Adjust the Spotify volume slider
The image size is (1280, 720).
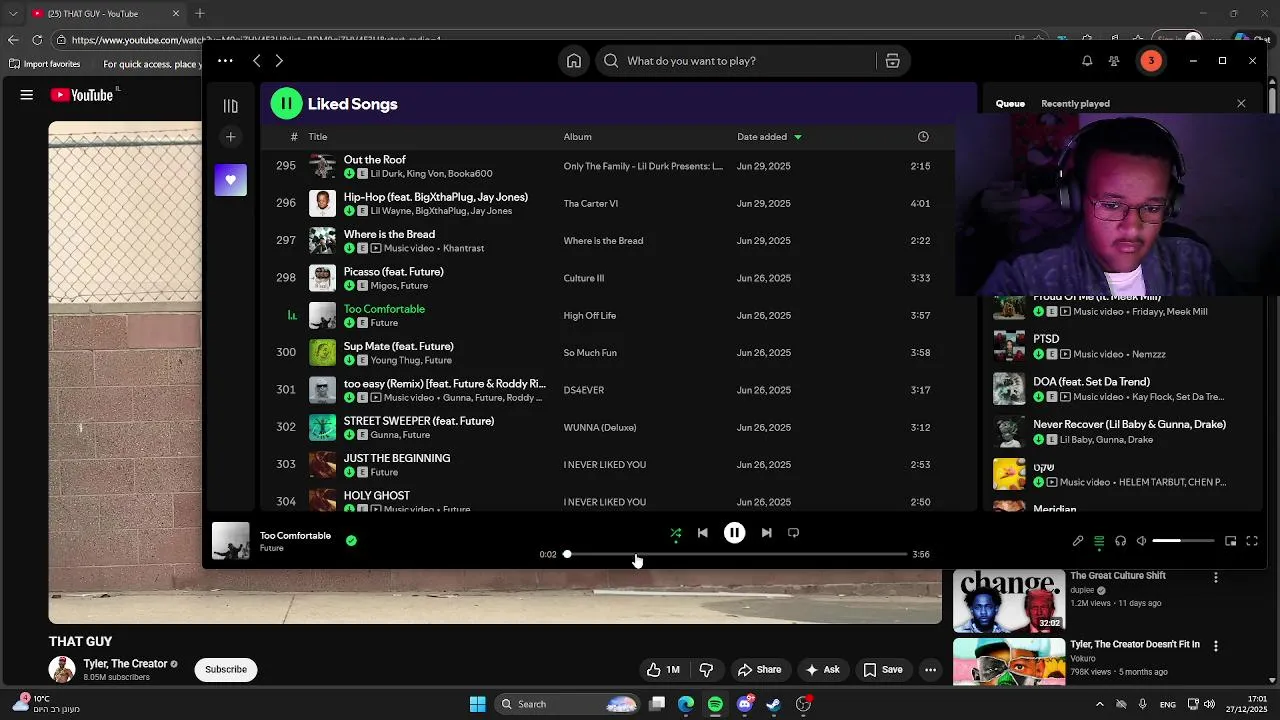coord(1184,541)
